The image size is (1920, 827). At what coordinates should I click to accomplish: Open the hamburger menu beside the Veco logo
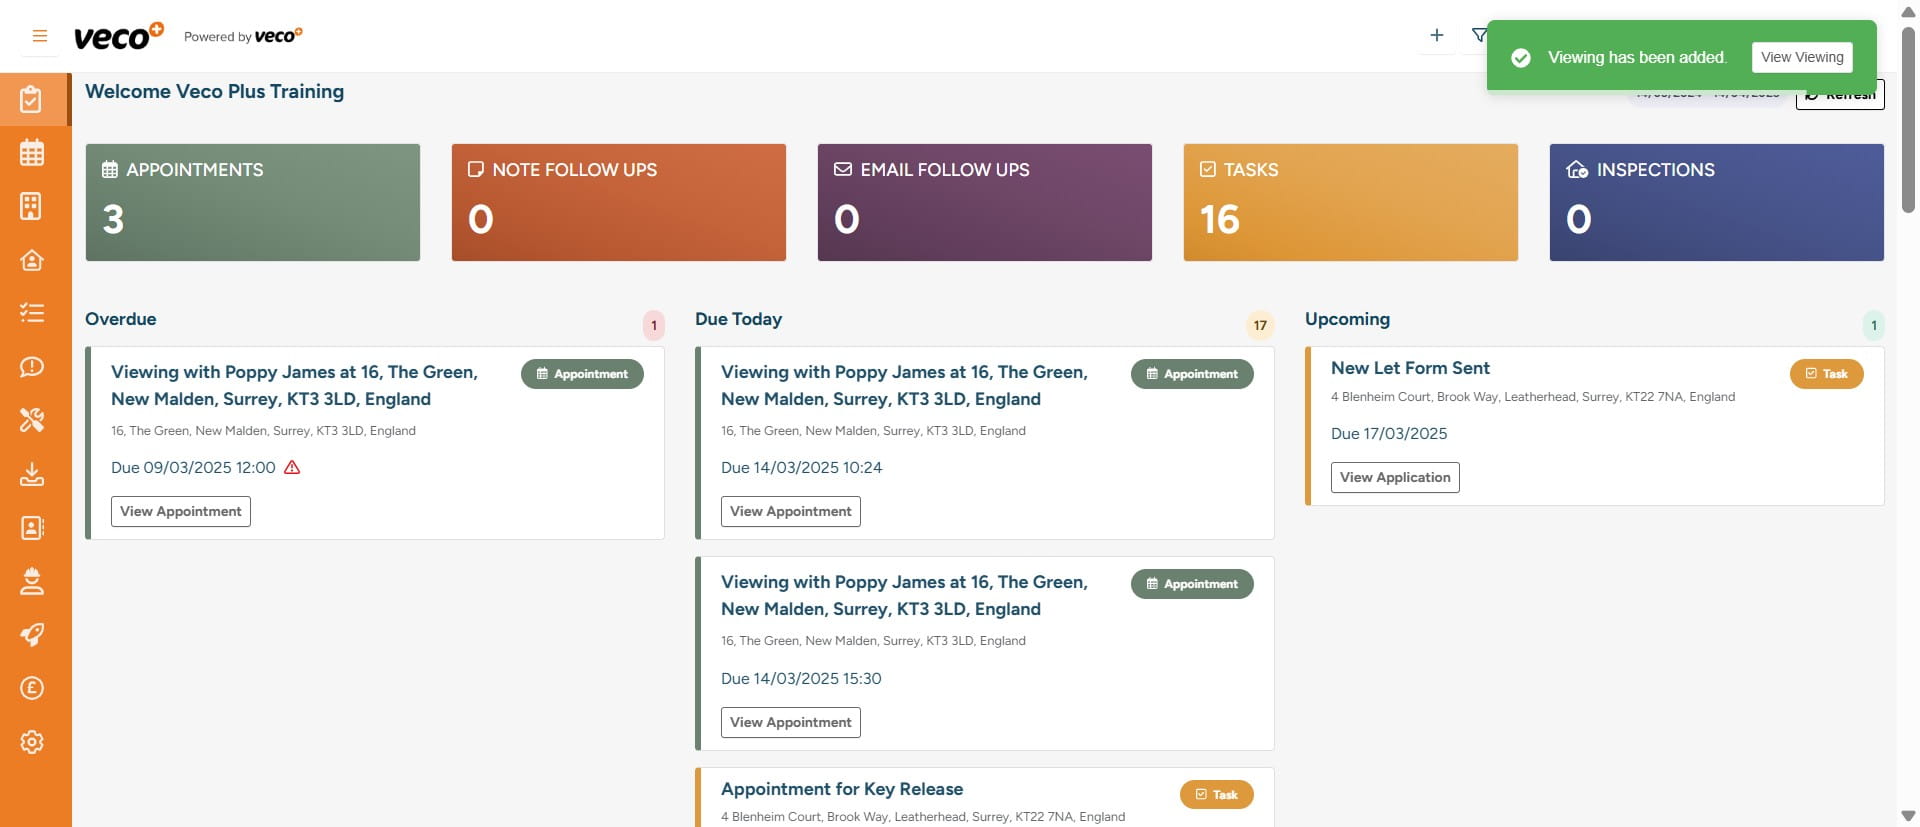coord(40,36)
